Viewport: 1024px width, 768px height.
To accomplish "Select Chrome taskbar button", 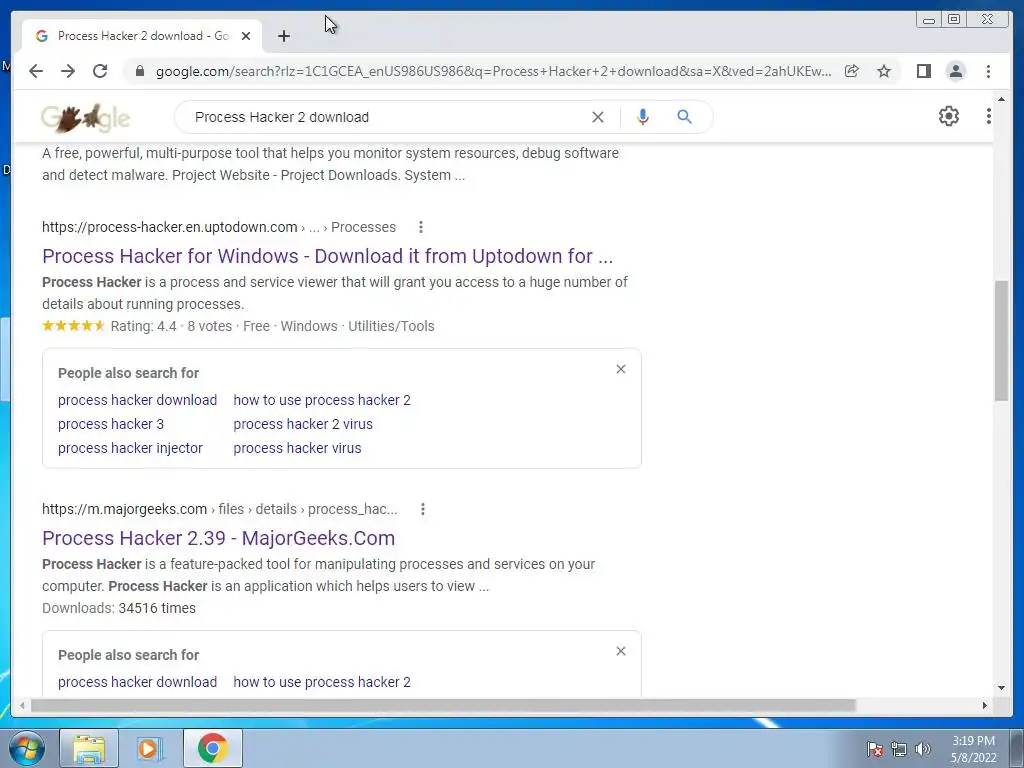I will [x=212, y=748].
